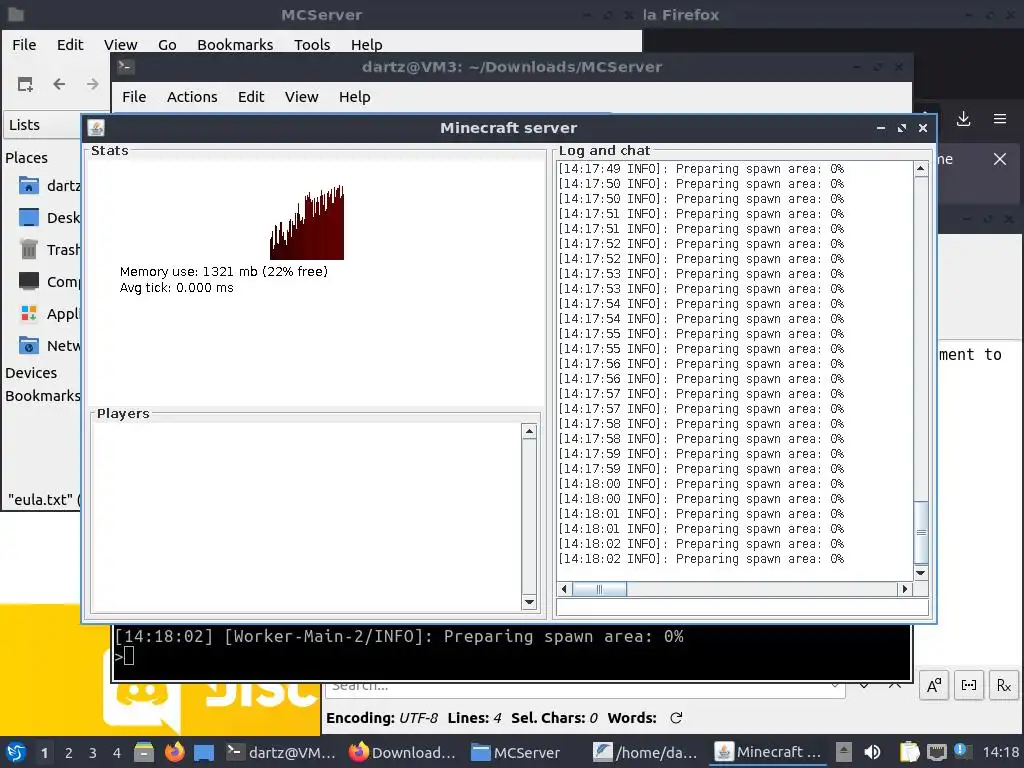This screenshot has height=768, width=1024.
Task: Click the refresh word count icon
Action: (x=676, y=718)
